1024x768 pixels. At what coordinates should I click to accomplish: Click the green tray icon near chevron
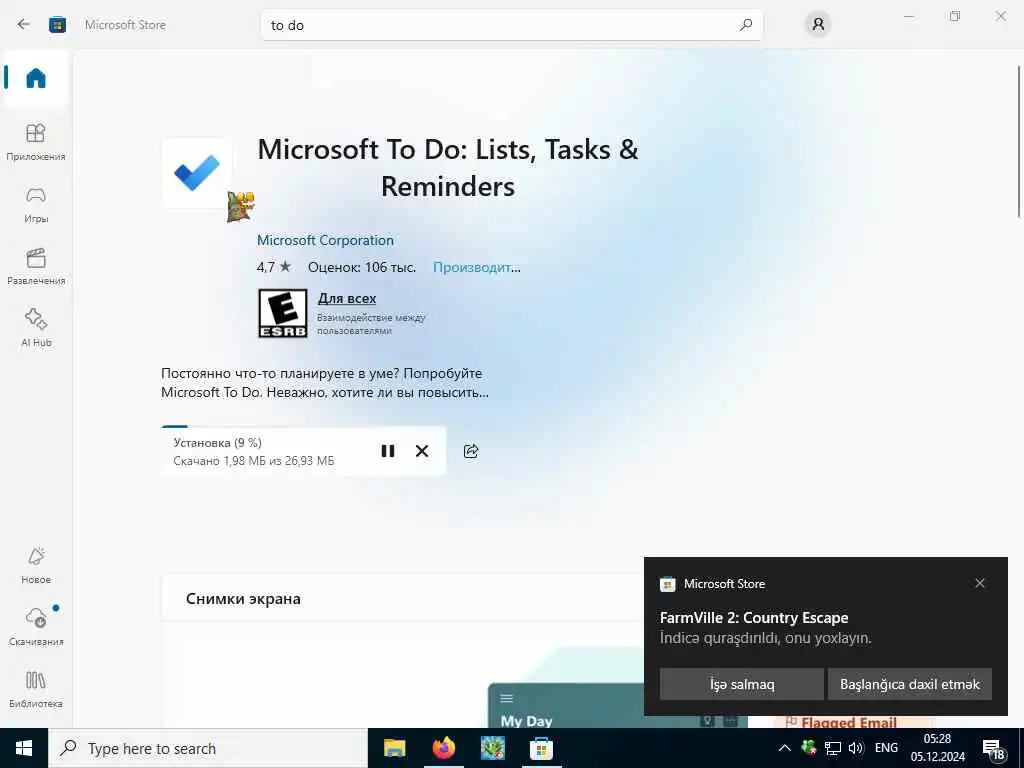(x=808, y=748)
